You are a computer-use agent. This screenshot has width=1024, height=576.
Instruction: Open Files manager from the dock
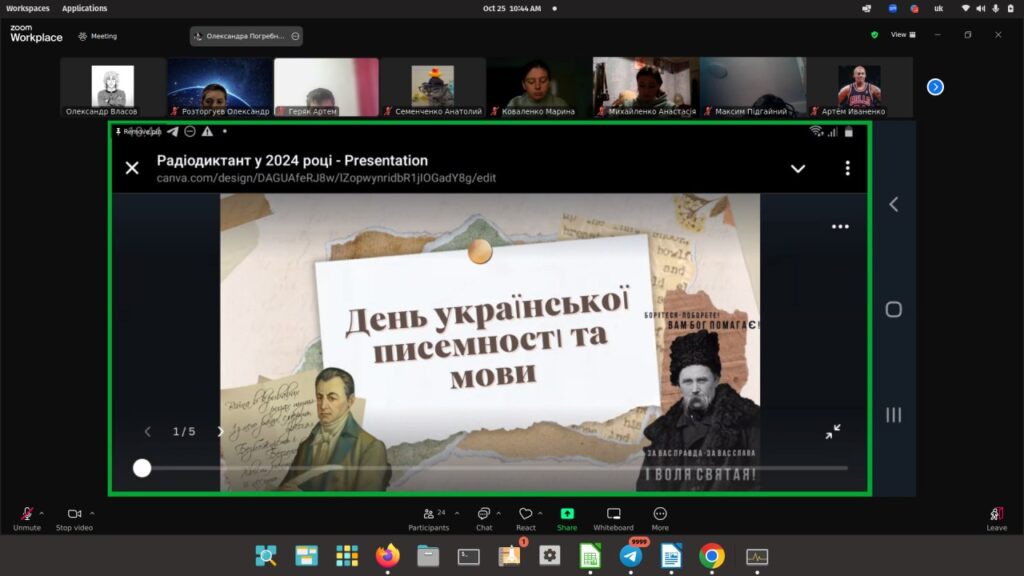click(428, 556)
